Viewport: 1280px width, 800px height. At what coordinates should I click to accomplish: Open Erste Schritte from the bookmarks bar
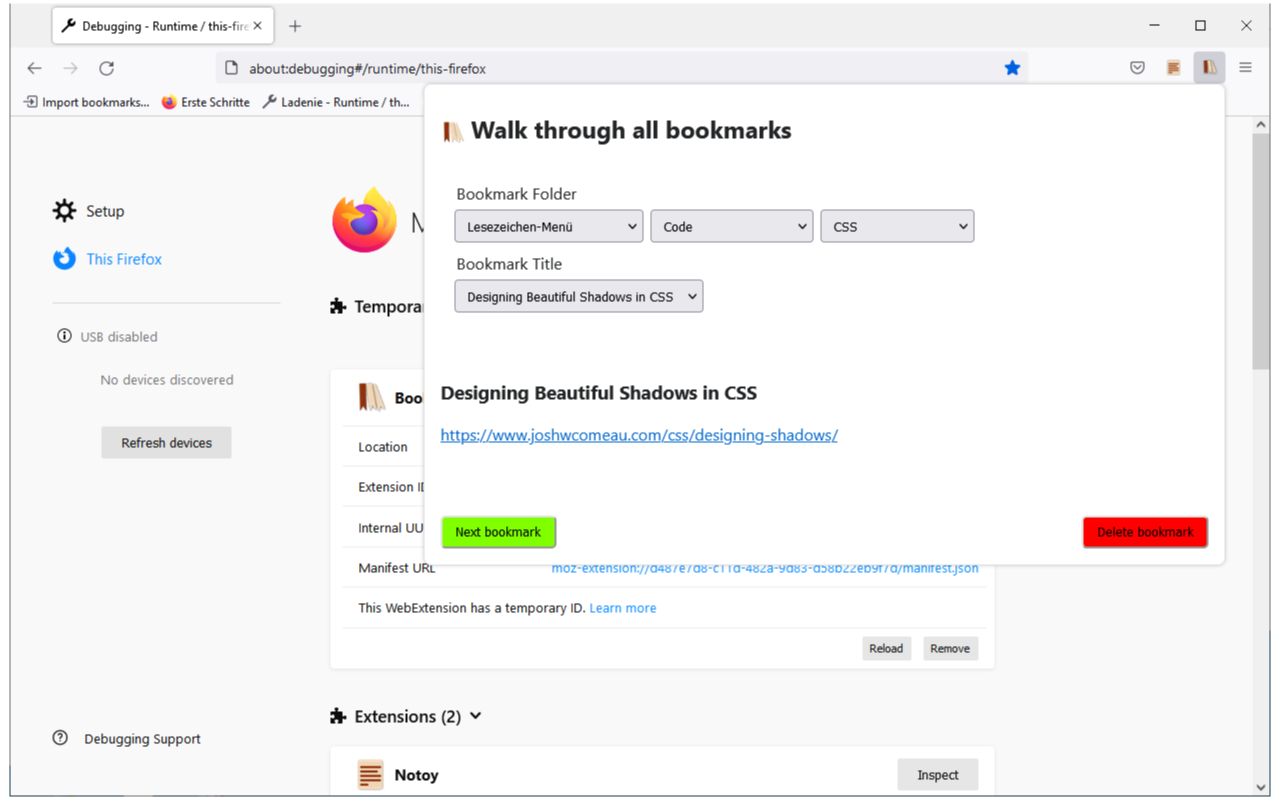206,101
